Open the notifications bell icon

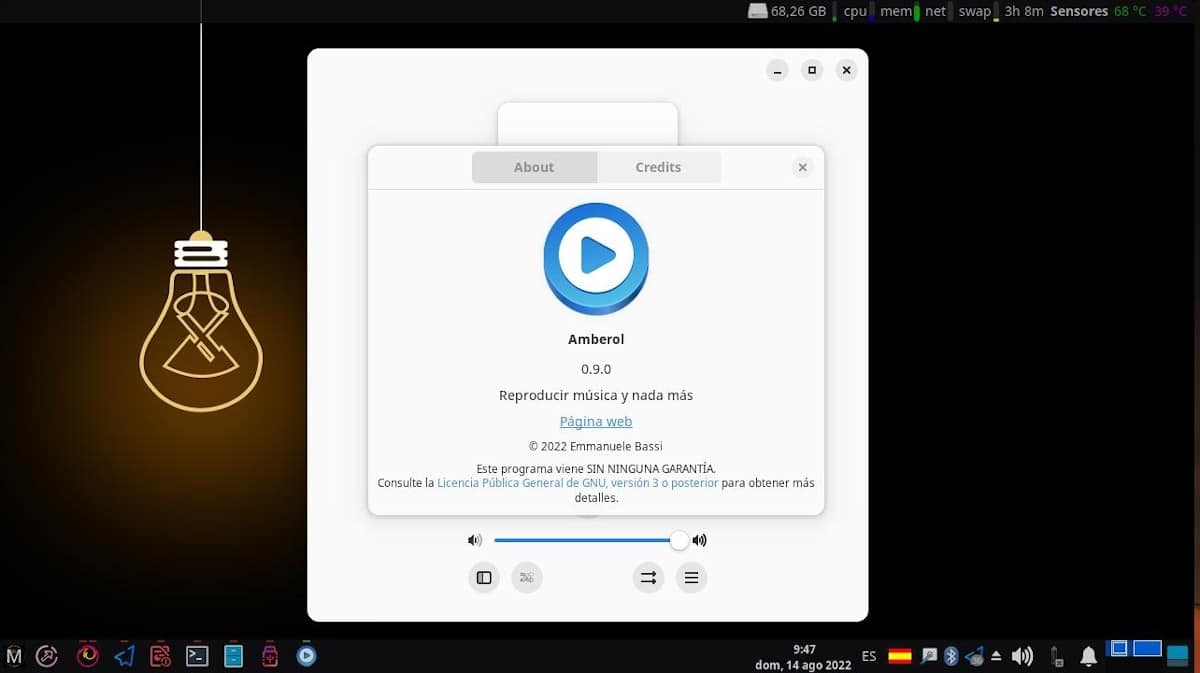pos(1088,656)
